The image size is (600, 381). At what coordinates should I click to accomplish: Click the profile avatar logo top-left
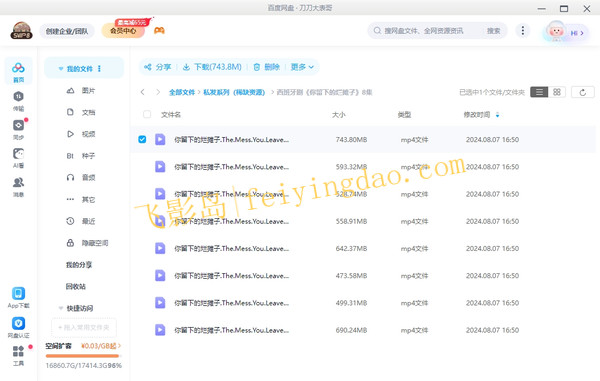click(21, 31)
